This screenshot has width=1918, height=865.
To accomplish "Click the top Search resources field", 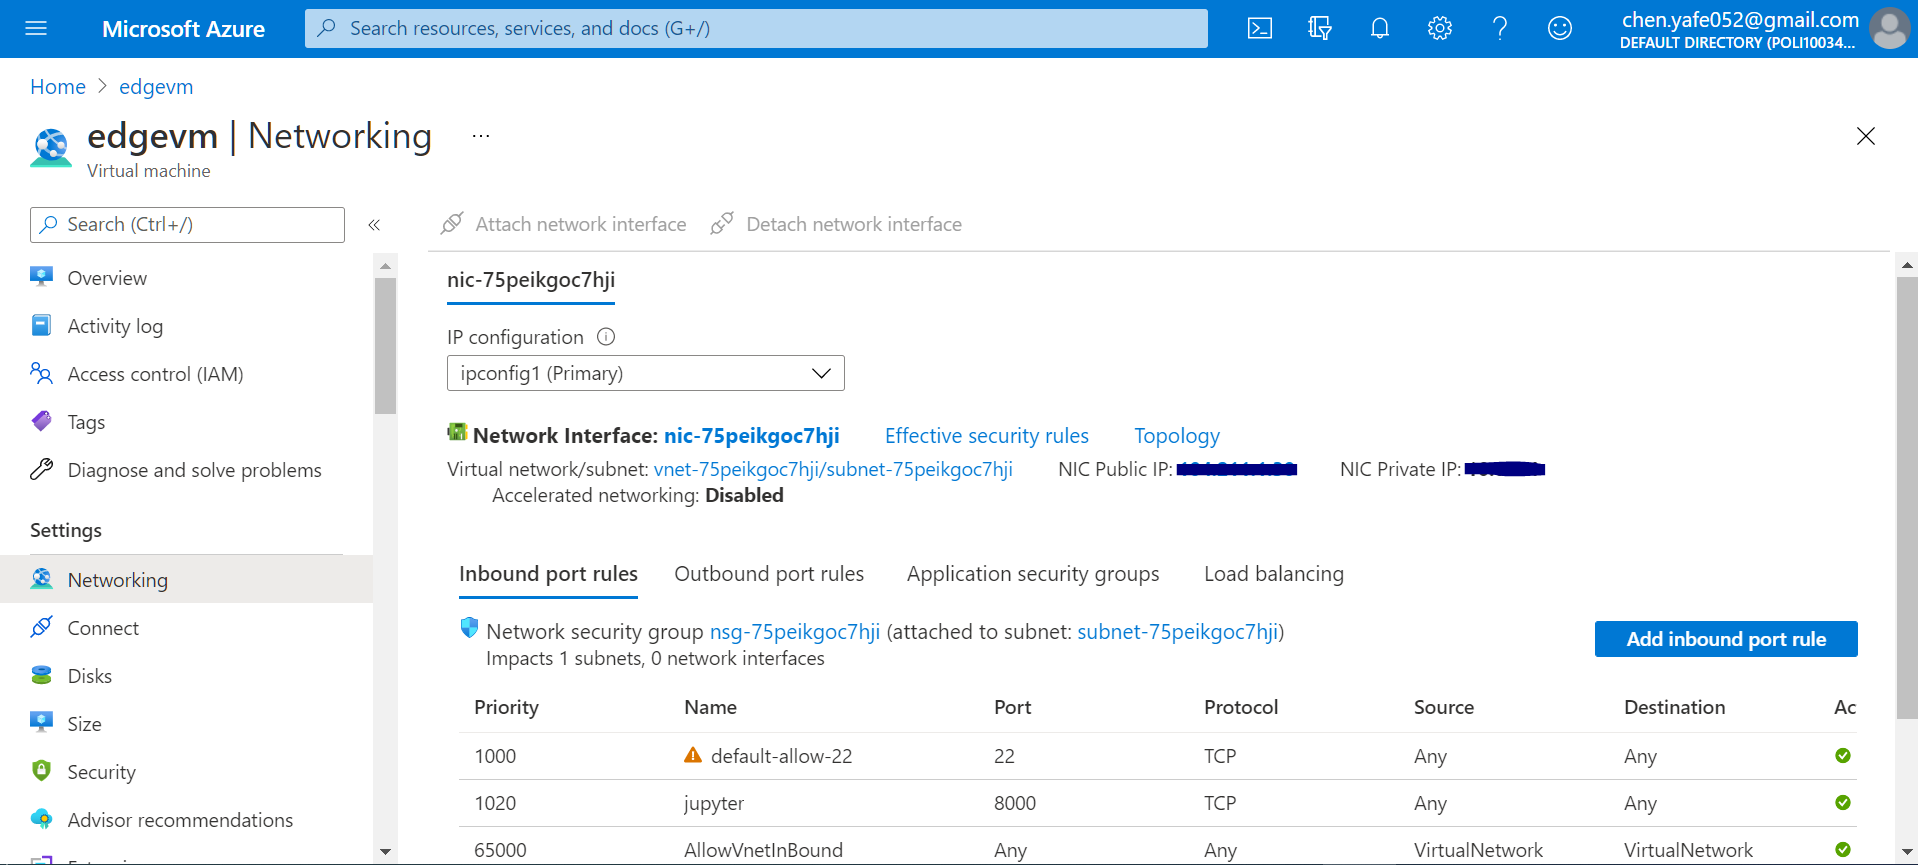I will pos(756,28).
